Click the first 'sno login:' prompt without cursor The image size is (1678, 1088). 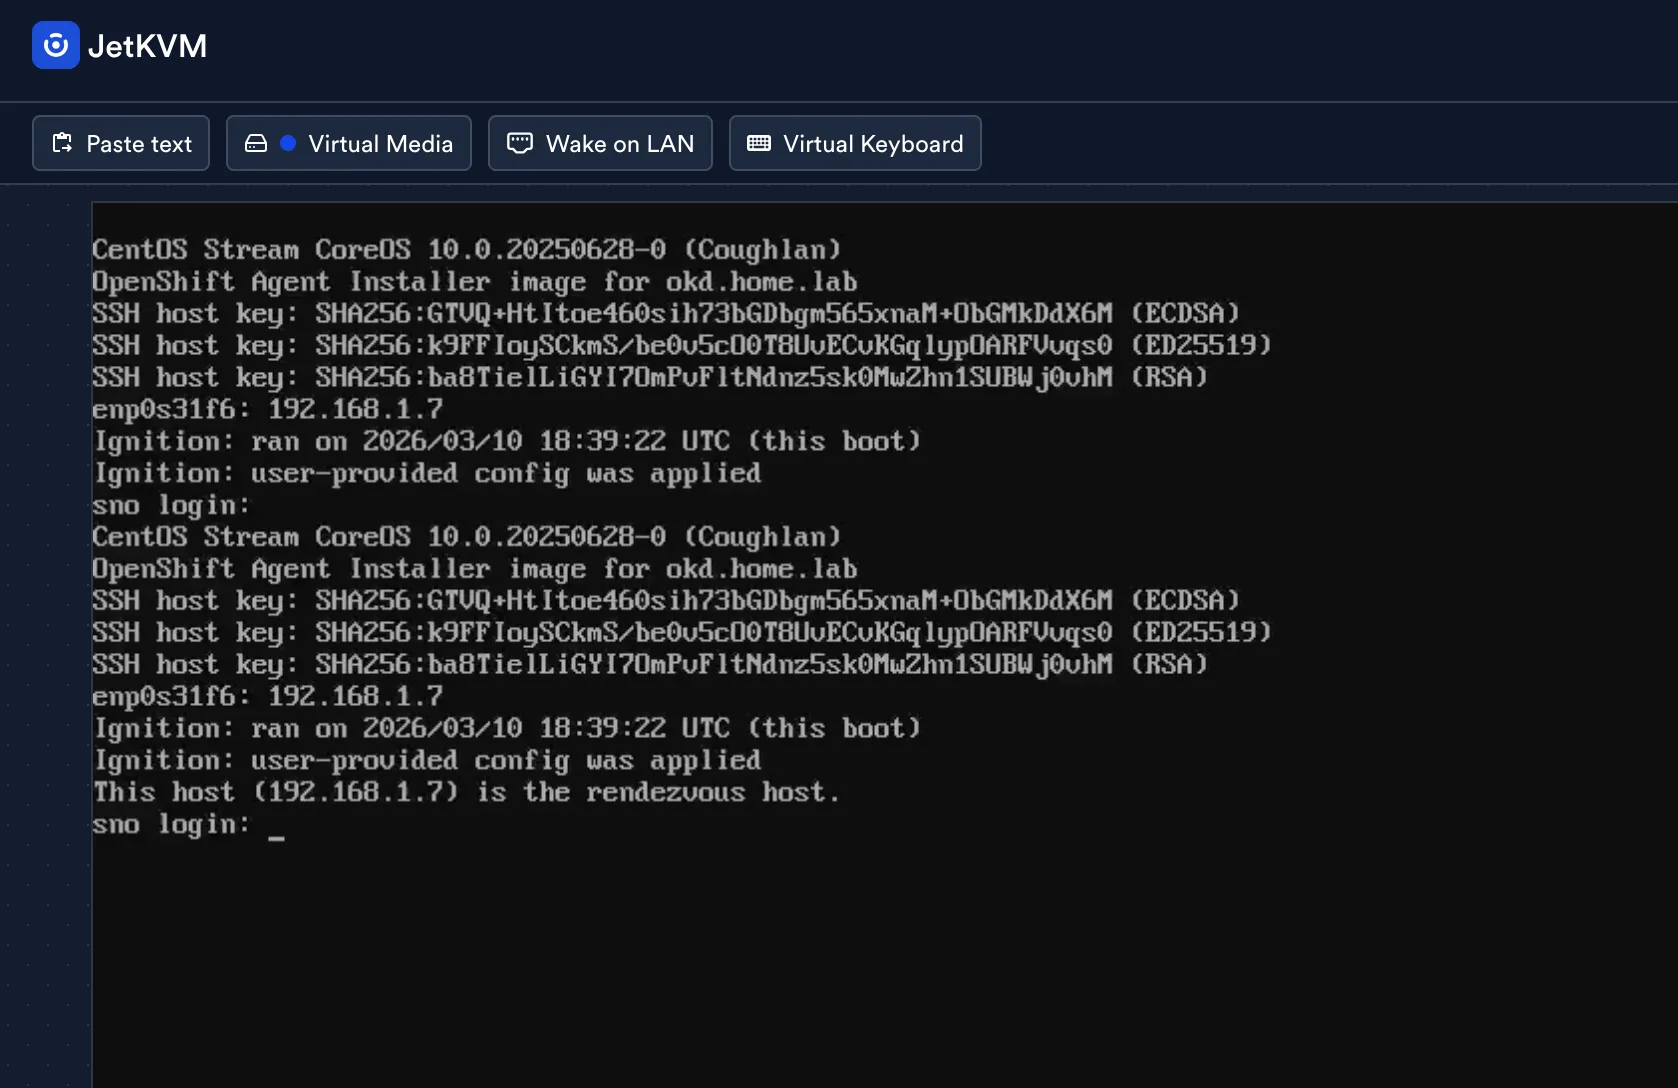tap(171, 505)
